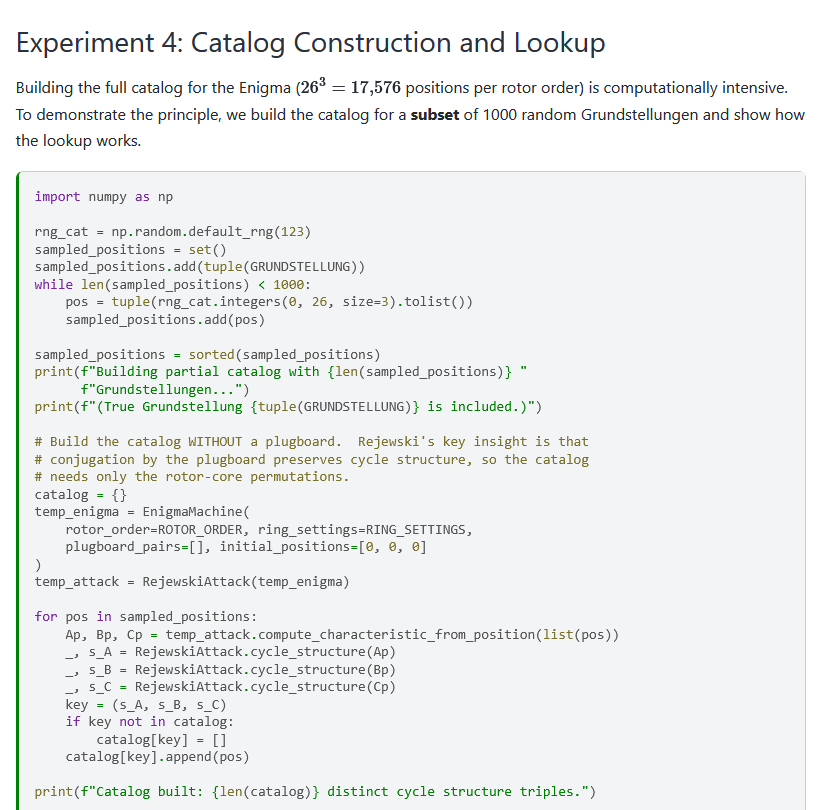Click the green left border of the code cell
Viewport: 818px width, 810px height.
(x=18, y=490)
